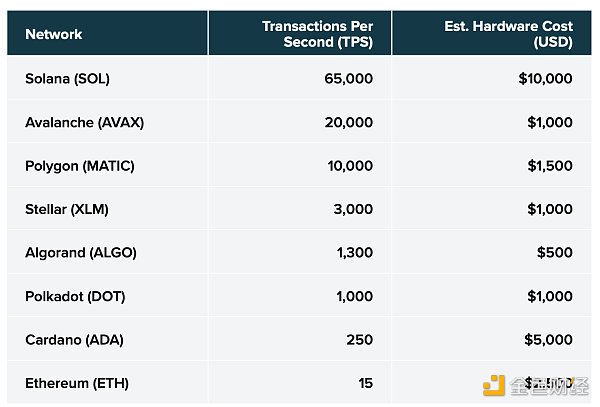Click the Transactions Per Second column header
Image resolution: width=600 pixels, height=407 pixels.
317,34
